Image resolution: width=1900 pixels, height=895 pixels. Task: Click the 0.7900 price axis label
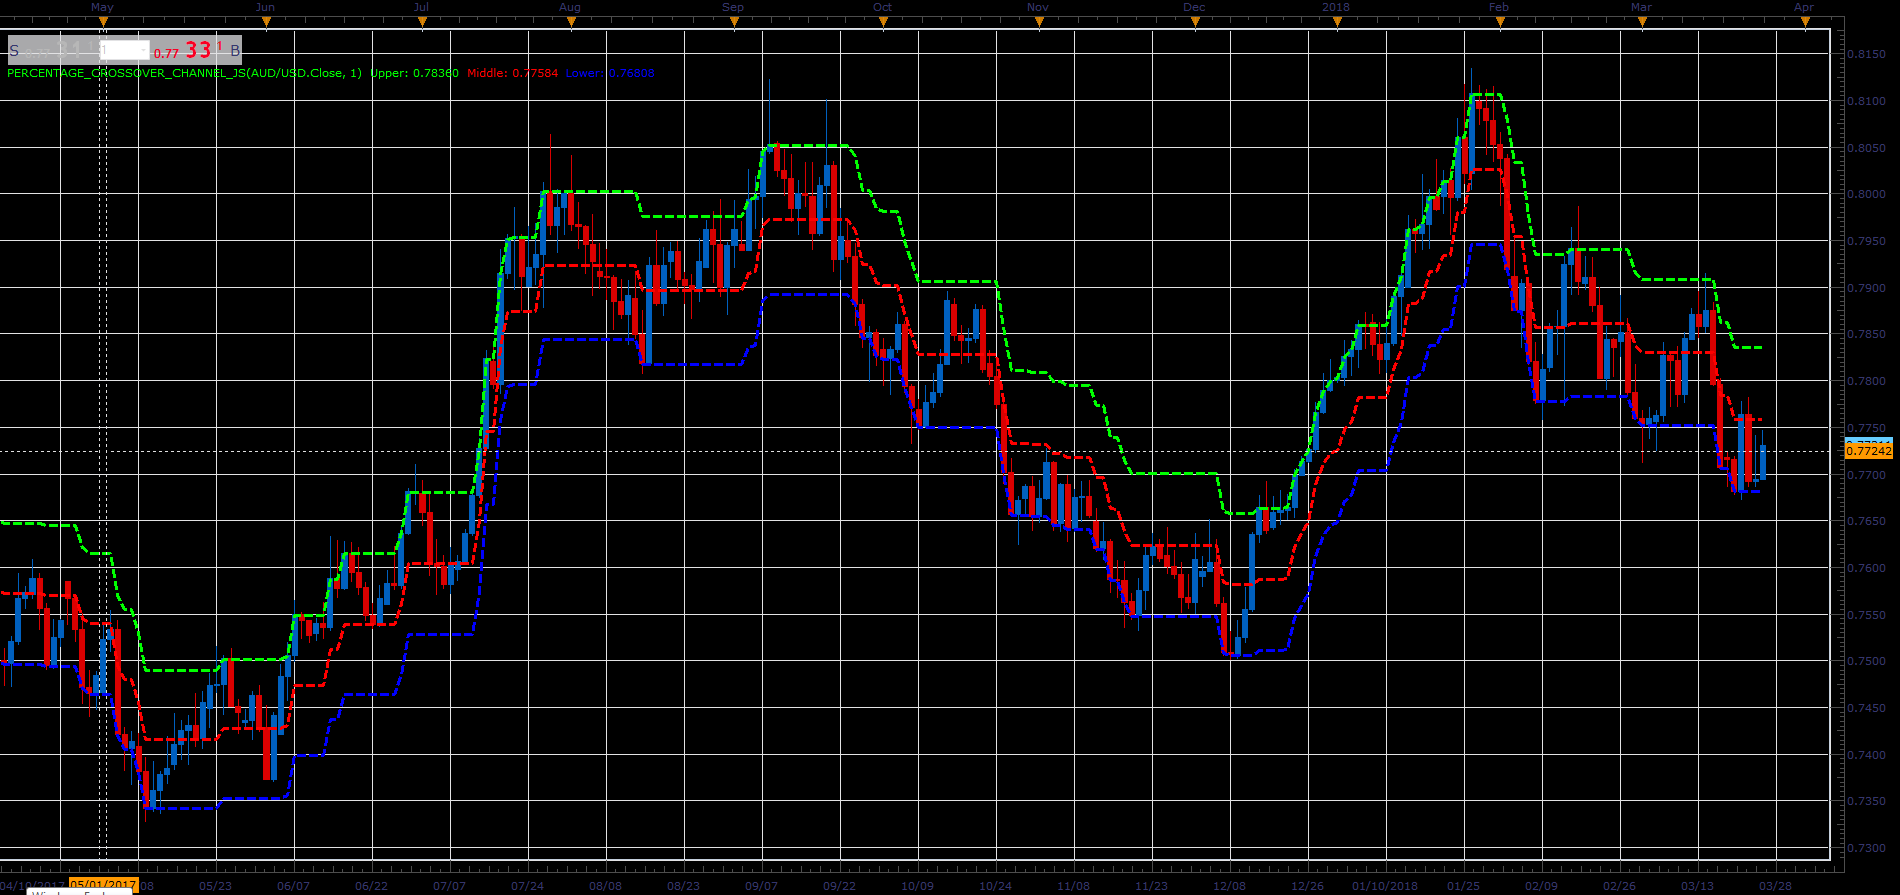1866,288
